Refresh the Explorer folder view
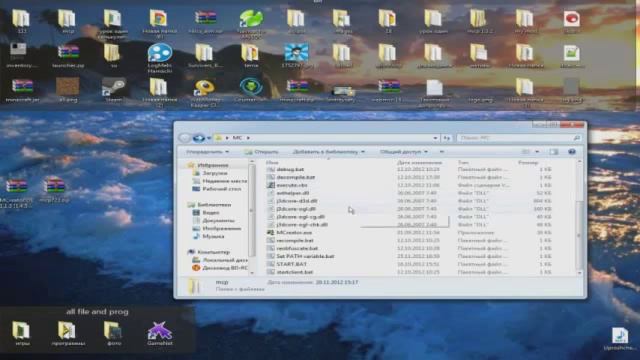Viewport: 640px width, 360px height. tap(447, 138)
